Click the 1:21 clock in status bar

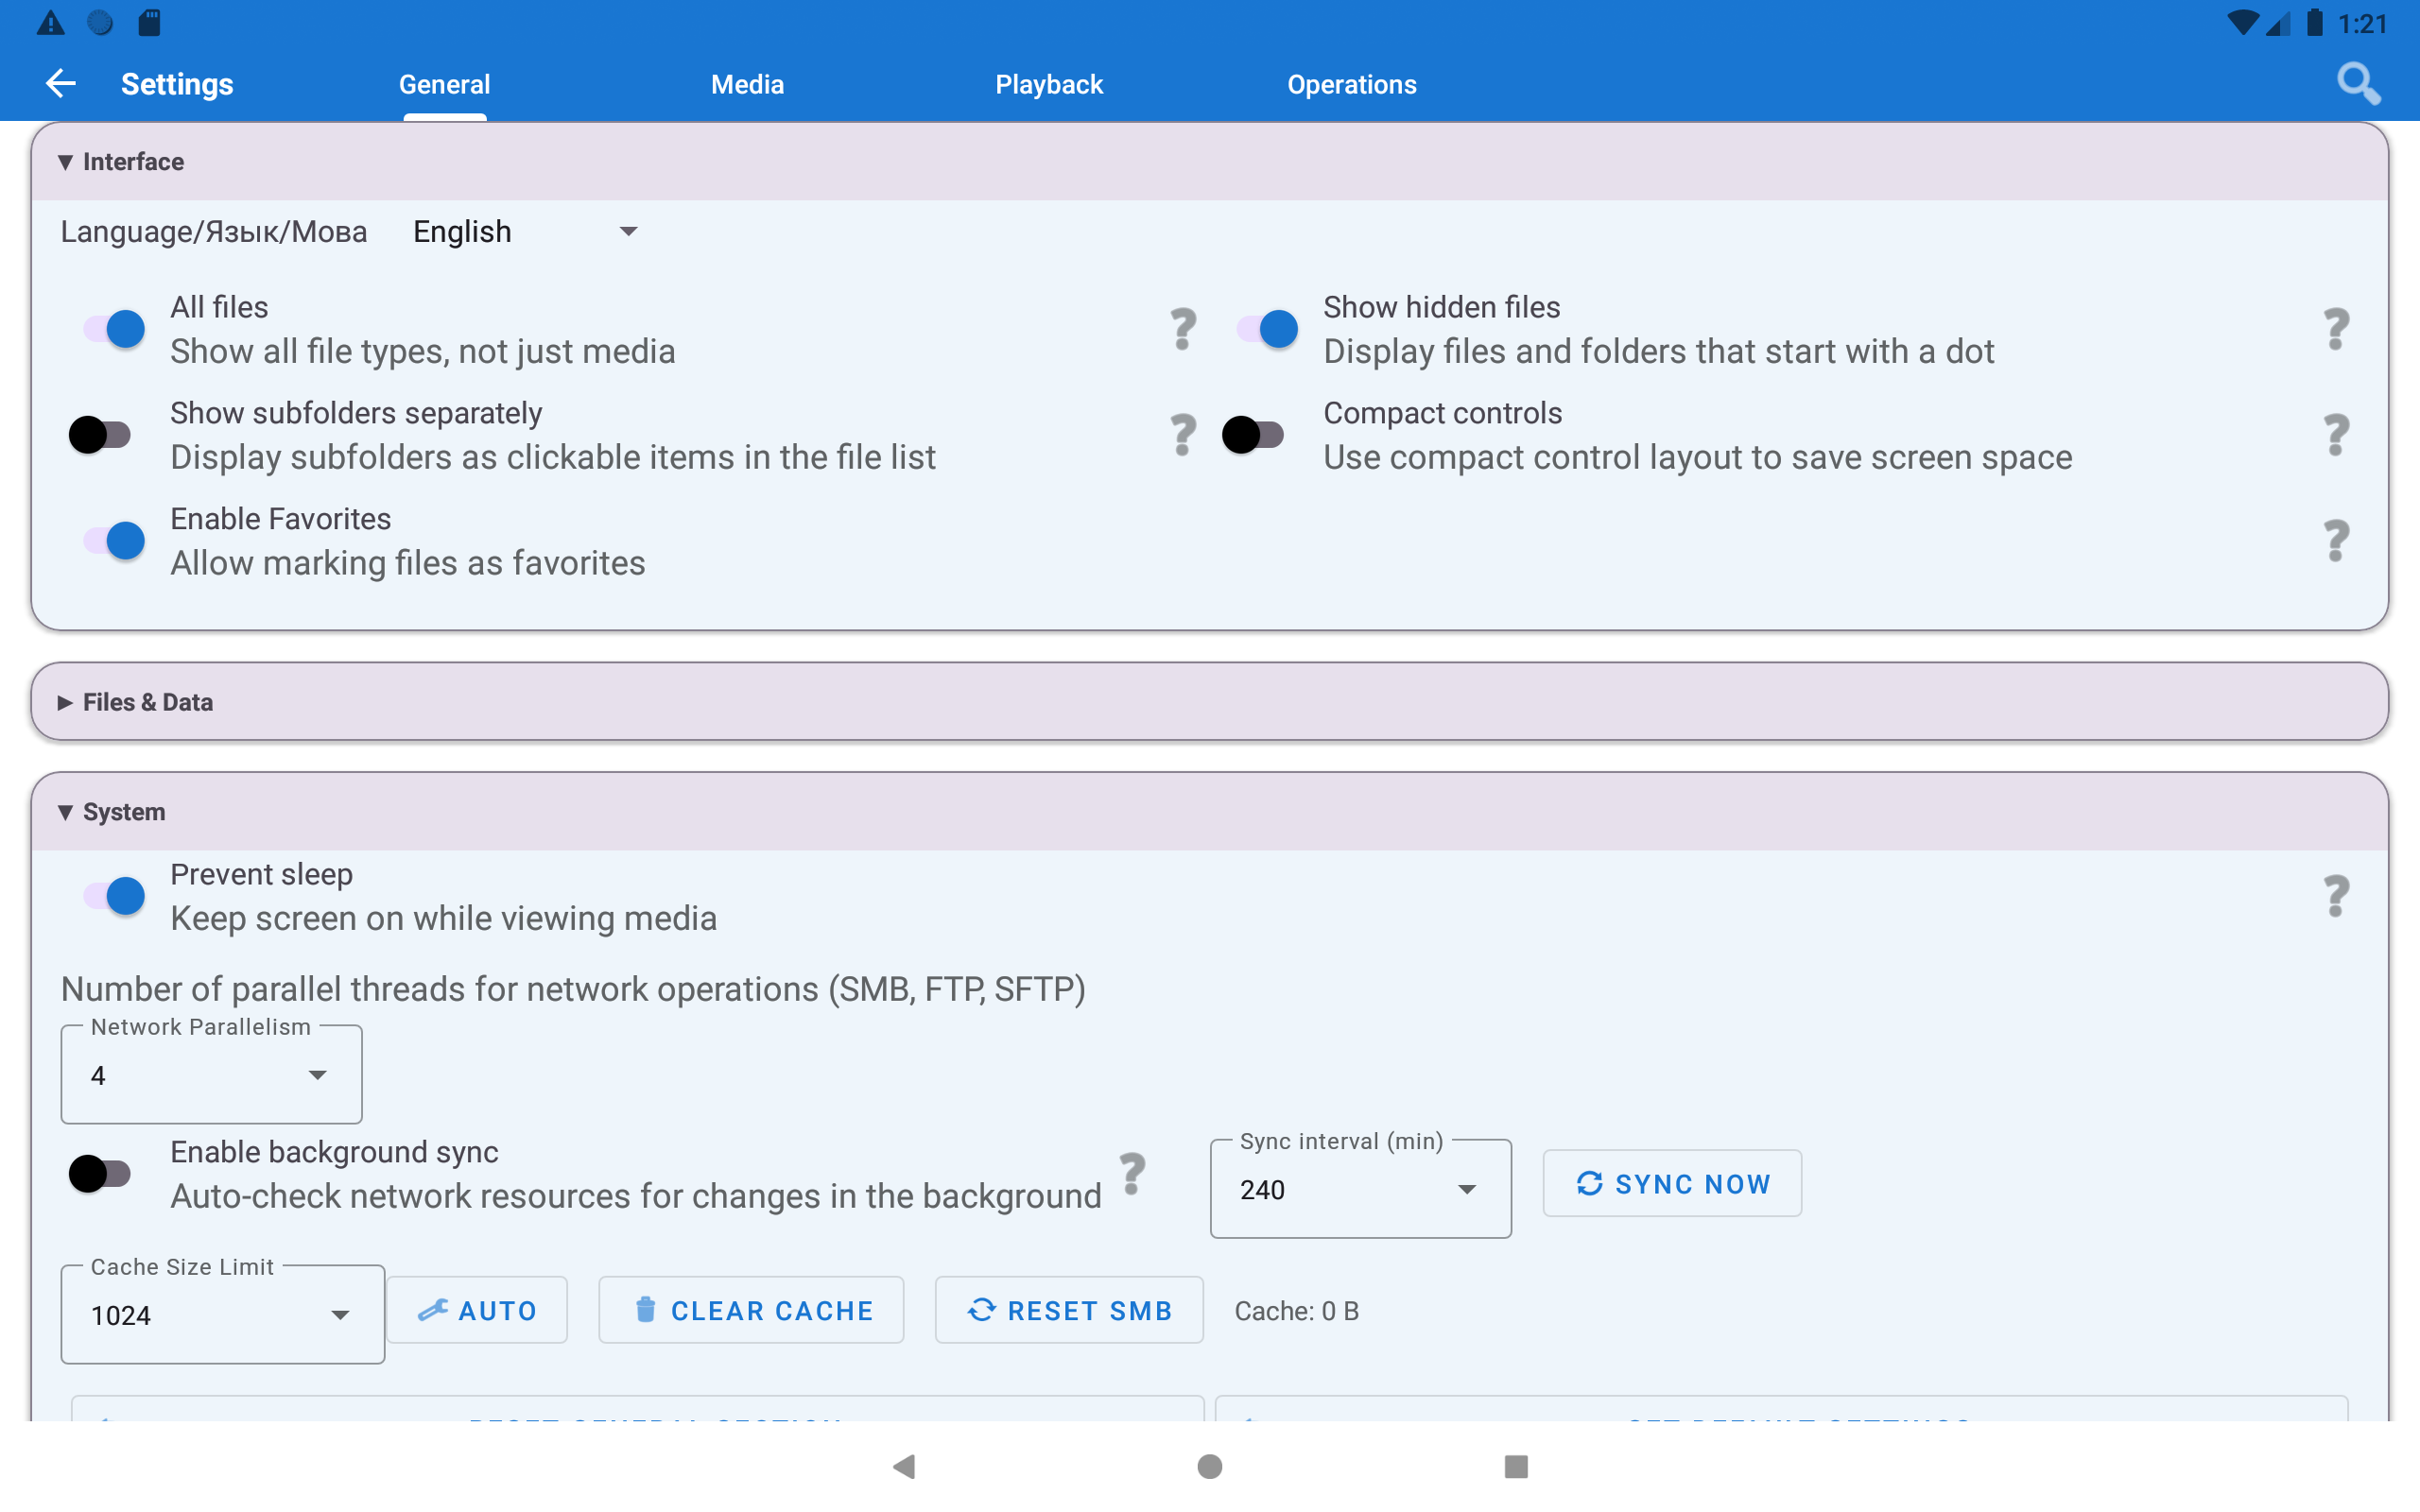coord(2363,23)
